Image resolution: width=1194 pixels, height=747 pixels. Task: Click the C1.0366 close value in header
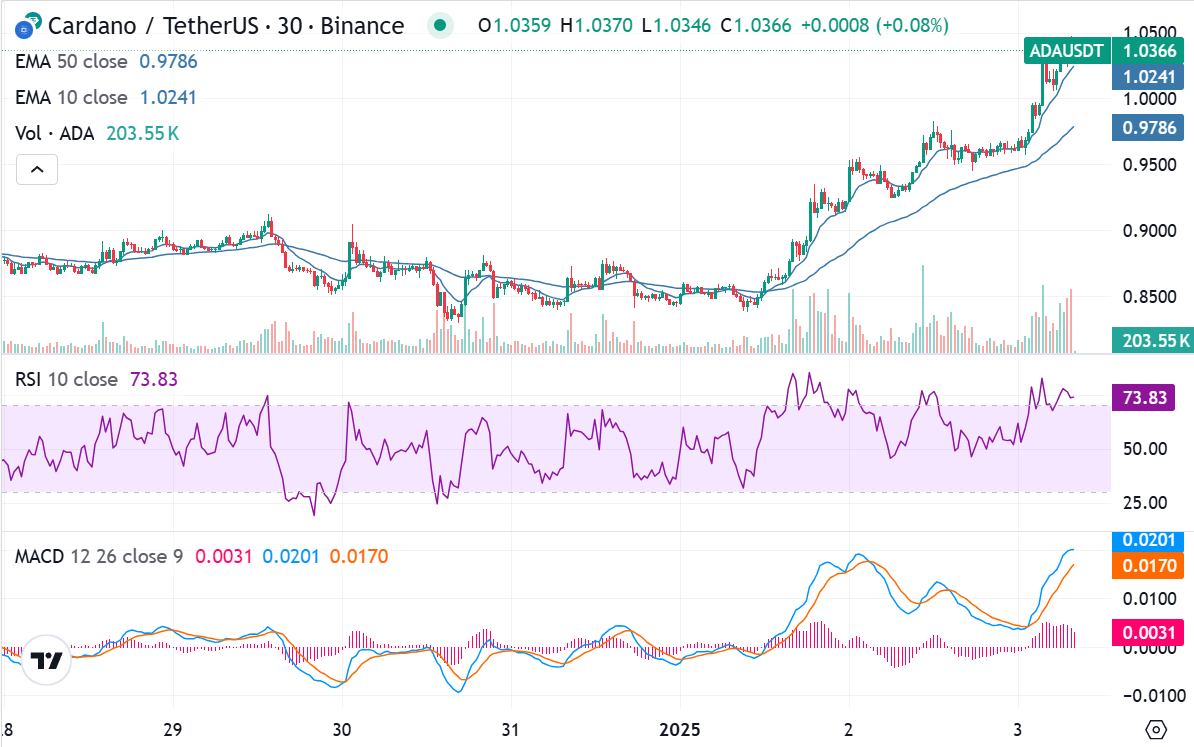[756, 26]
